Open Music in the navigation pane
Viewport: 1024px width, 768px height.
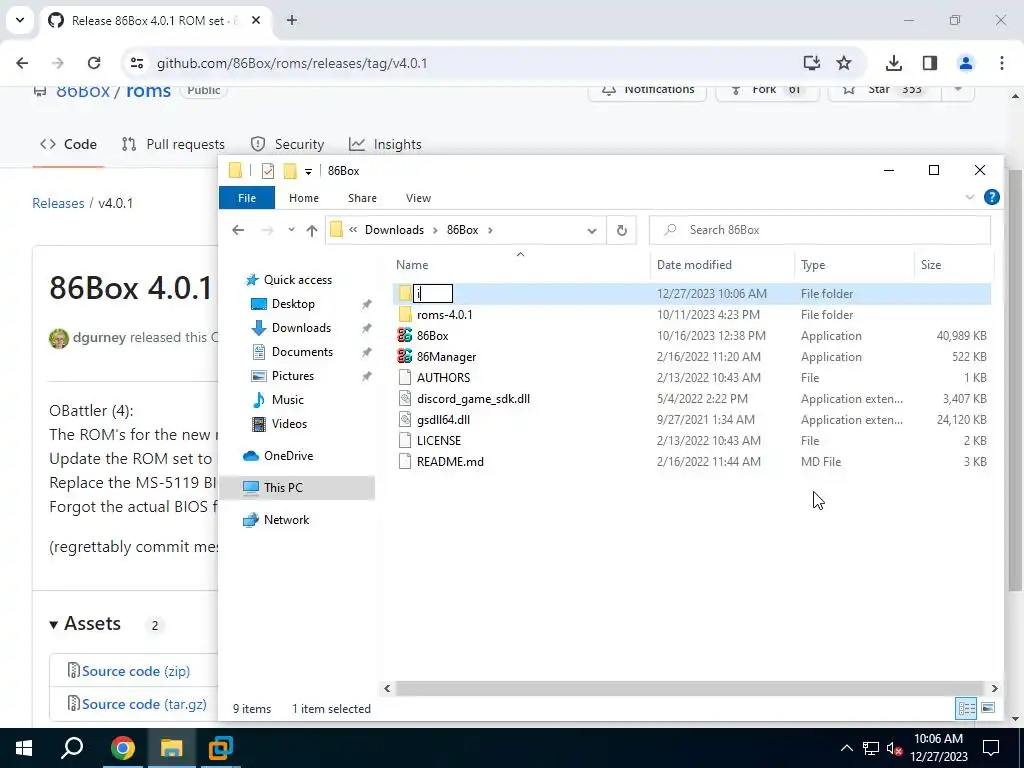287,400
